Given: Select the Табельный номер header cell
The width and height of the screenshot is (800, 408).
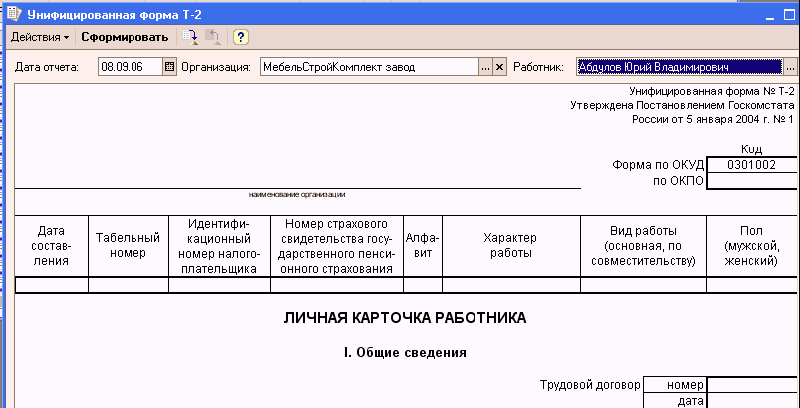Looking at the screenshot, I should point(128,245).
